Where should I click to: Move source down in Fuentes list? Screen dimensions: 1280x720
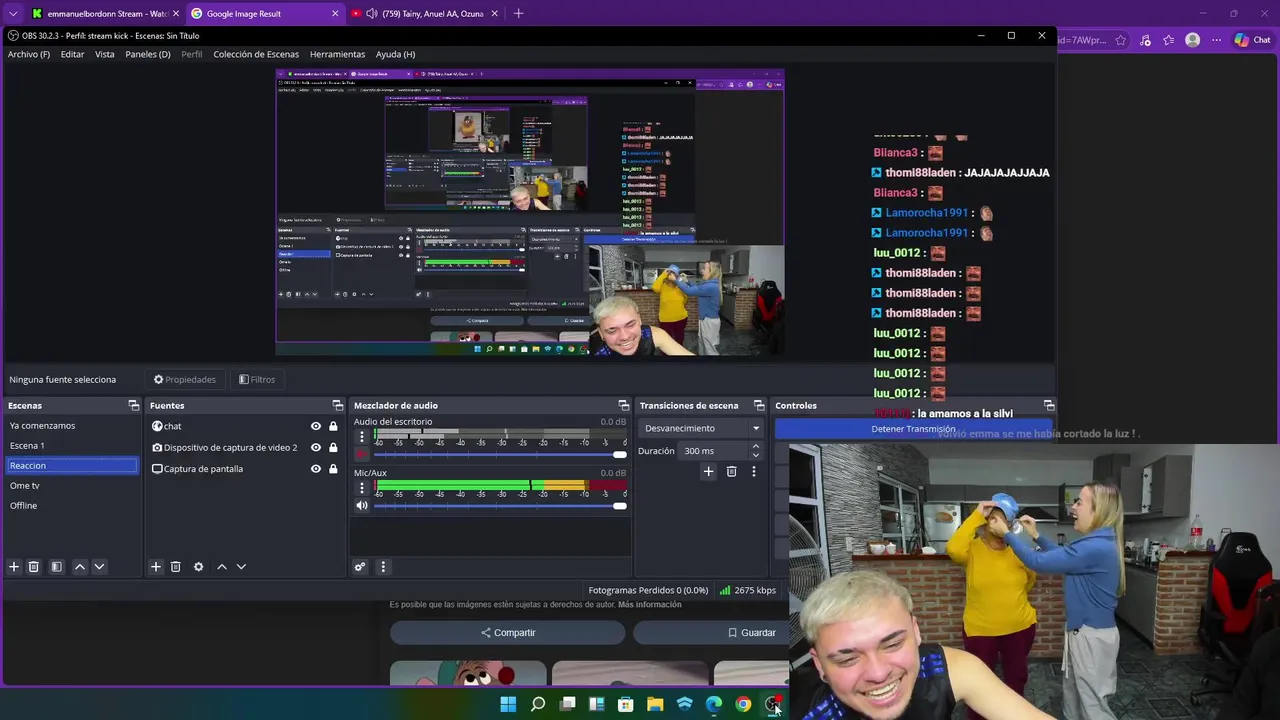click(241, 567)
